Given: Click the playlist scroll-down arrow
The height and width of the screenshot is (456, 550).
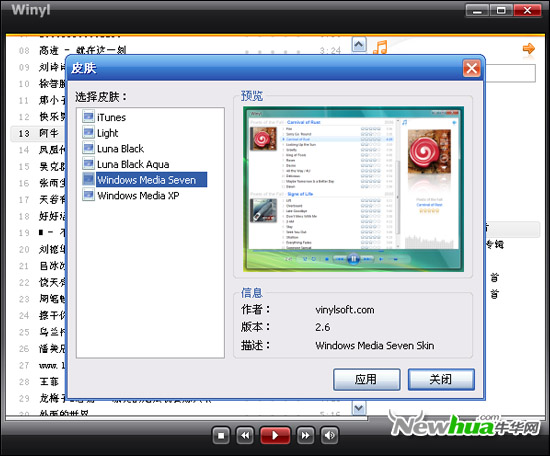Looking at the screenshot, I should 359,408.
